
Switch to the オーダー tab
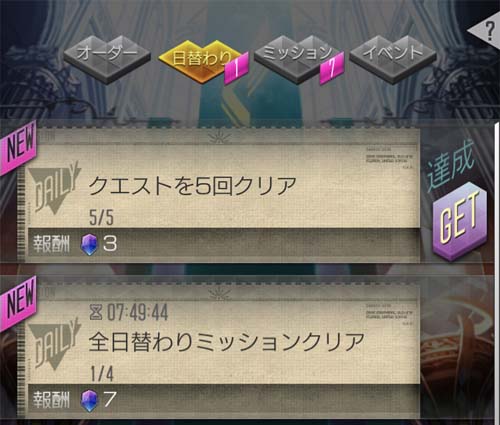tap(107, 57)
